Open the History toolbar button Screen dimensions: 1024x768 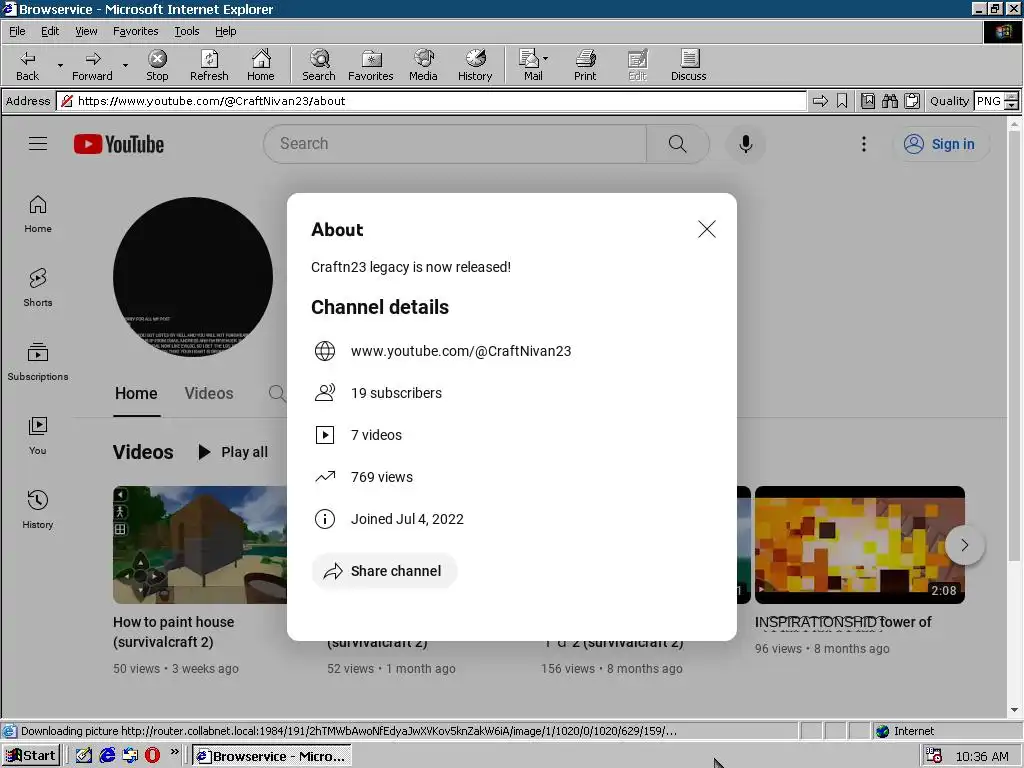tap(475, 65)
